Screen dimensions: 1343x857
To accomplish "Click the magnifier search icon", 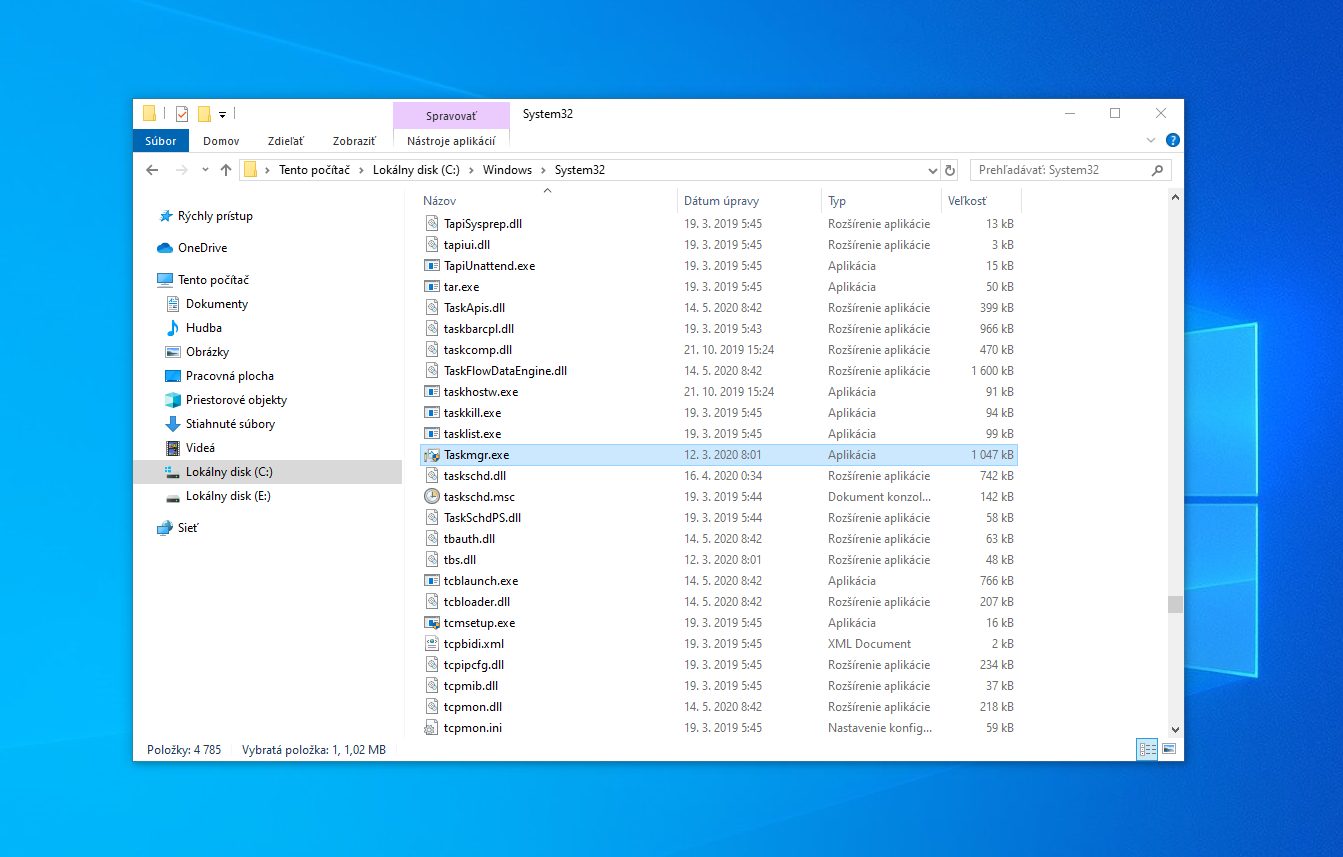I will click(1157, 170).
